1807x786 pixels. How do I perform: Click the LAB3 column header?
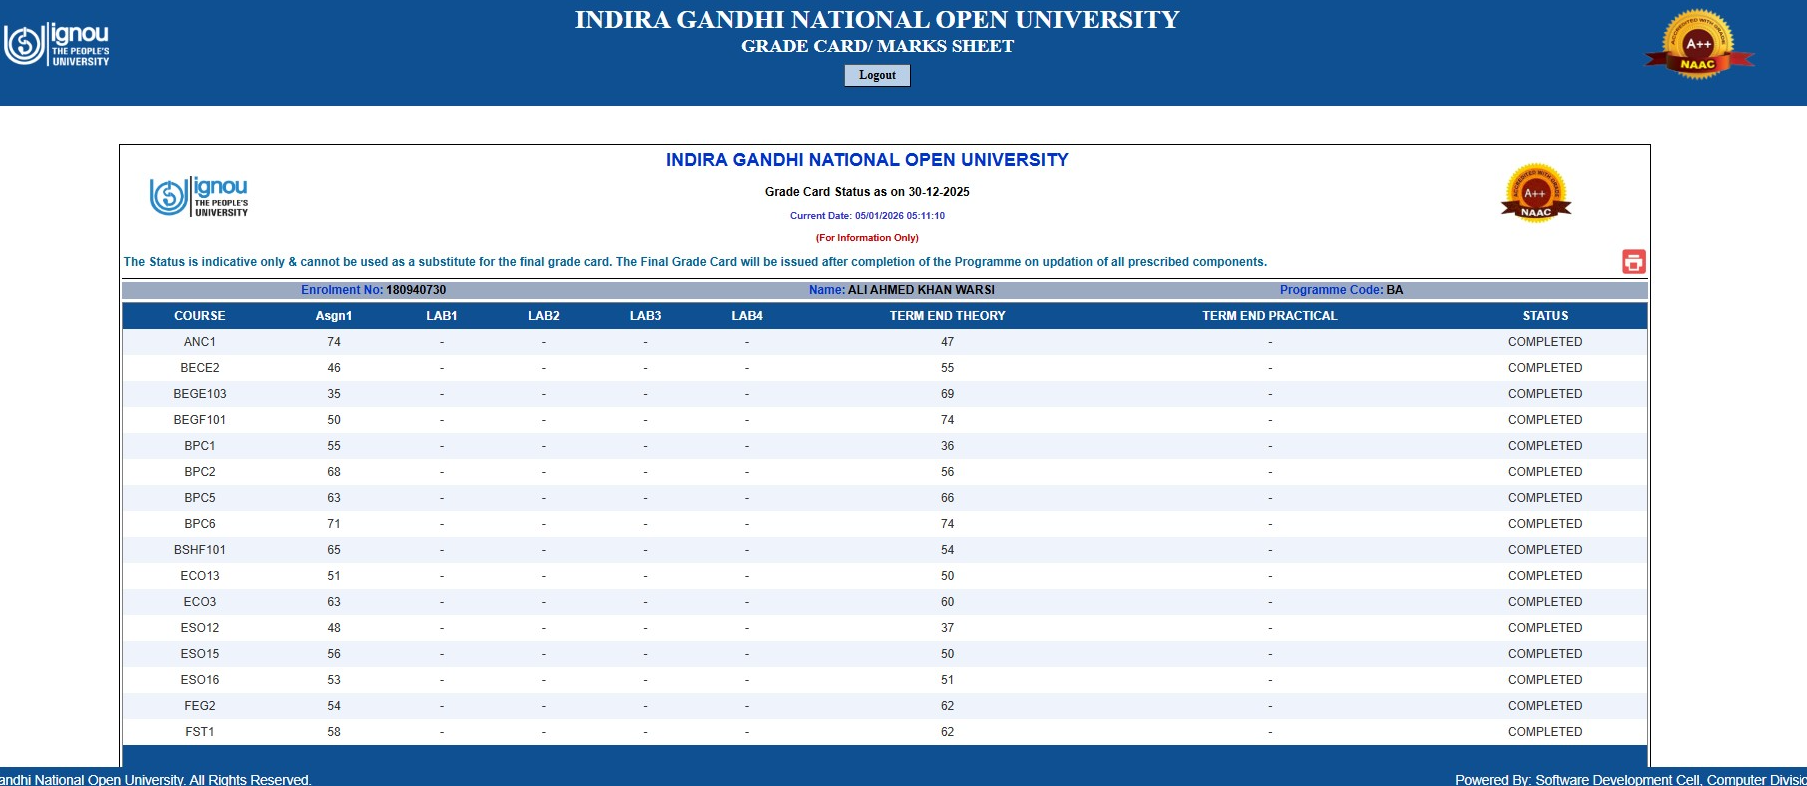(x=646, y=316)
